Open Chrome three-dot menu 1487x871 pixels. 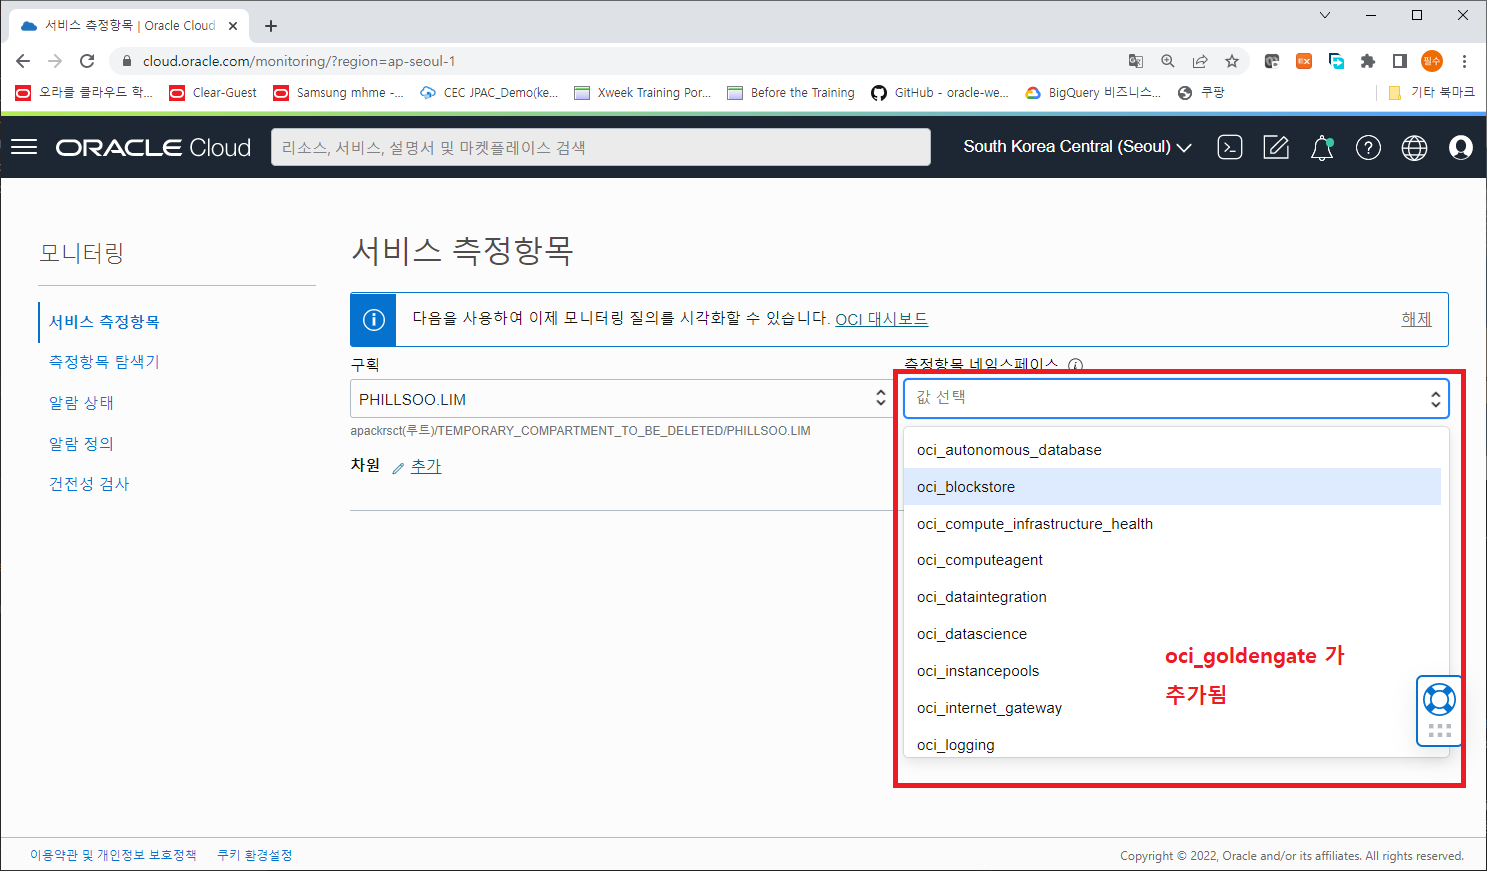1464,61
